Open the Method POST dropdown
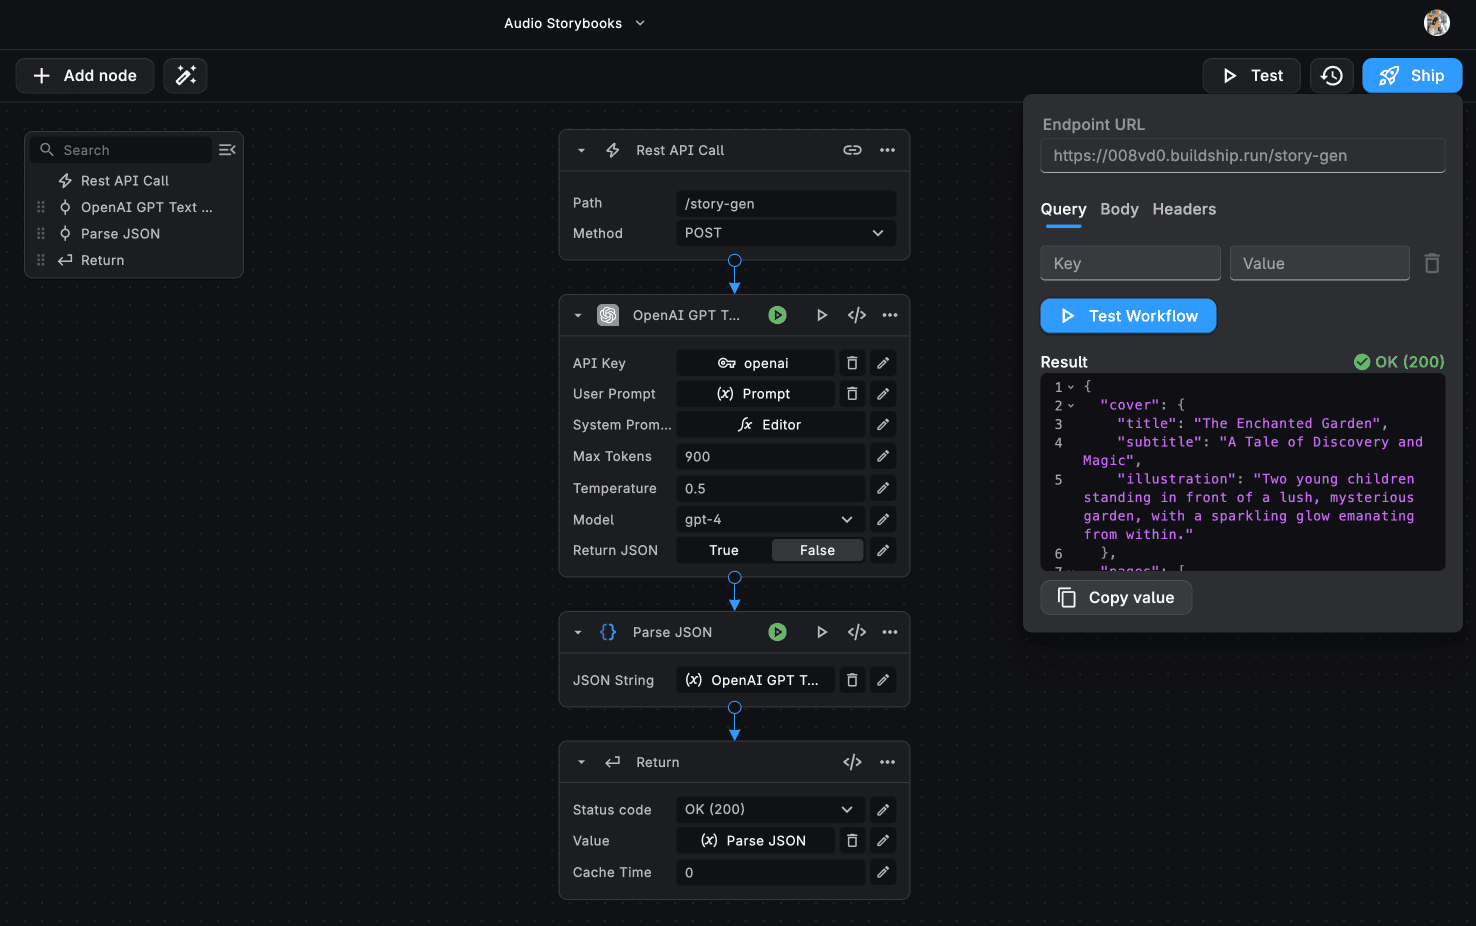 (785, 233)
